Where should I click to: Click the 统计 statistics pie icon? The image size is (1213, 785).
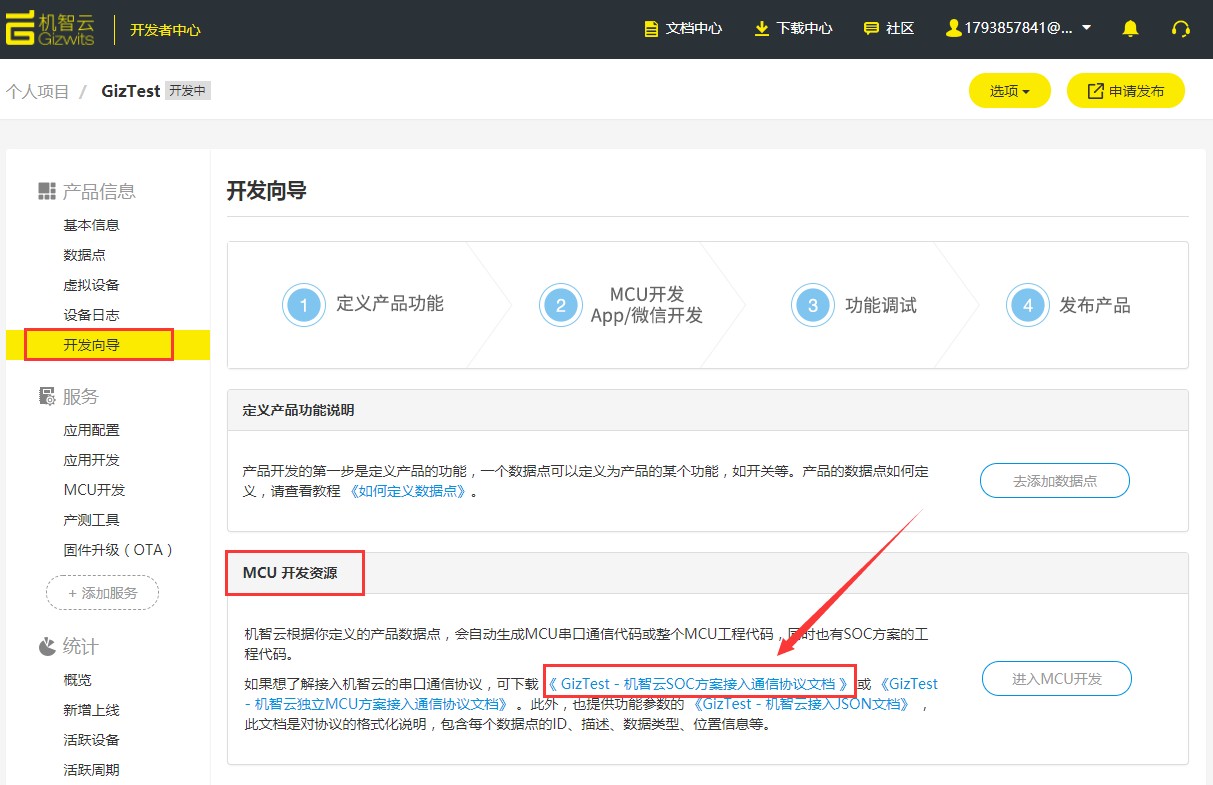(45, 646)
